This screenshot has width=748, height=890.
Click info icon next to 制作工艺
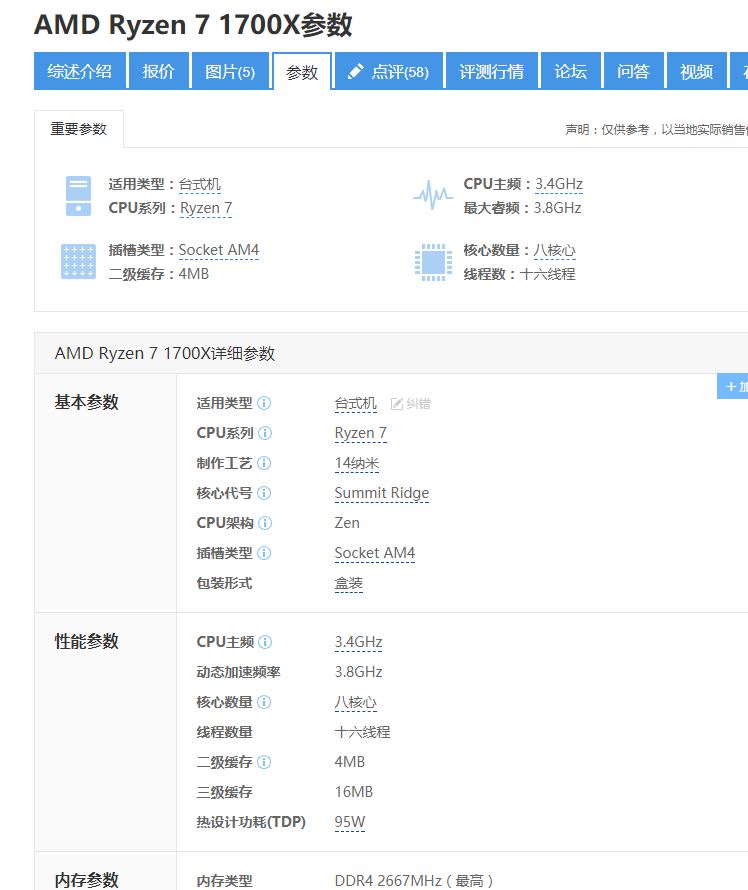coord(264,463)
